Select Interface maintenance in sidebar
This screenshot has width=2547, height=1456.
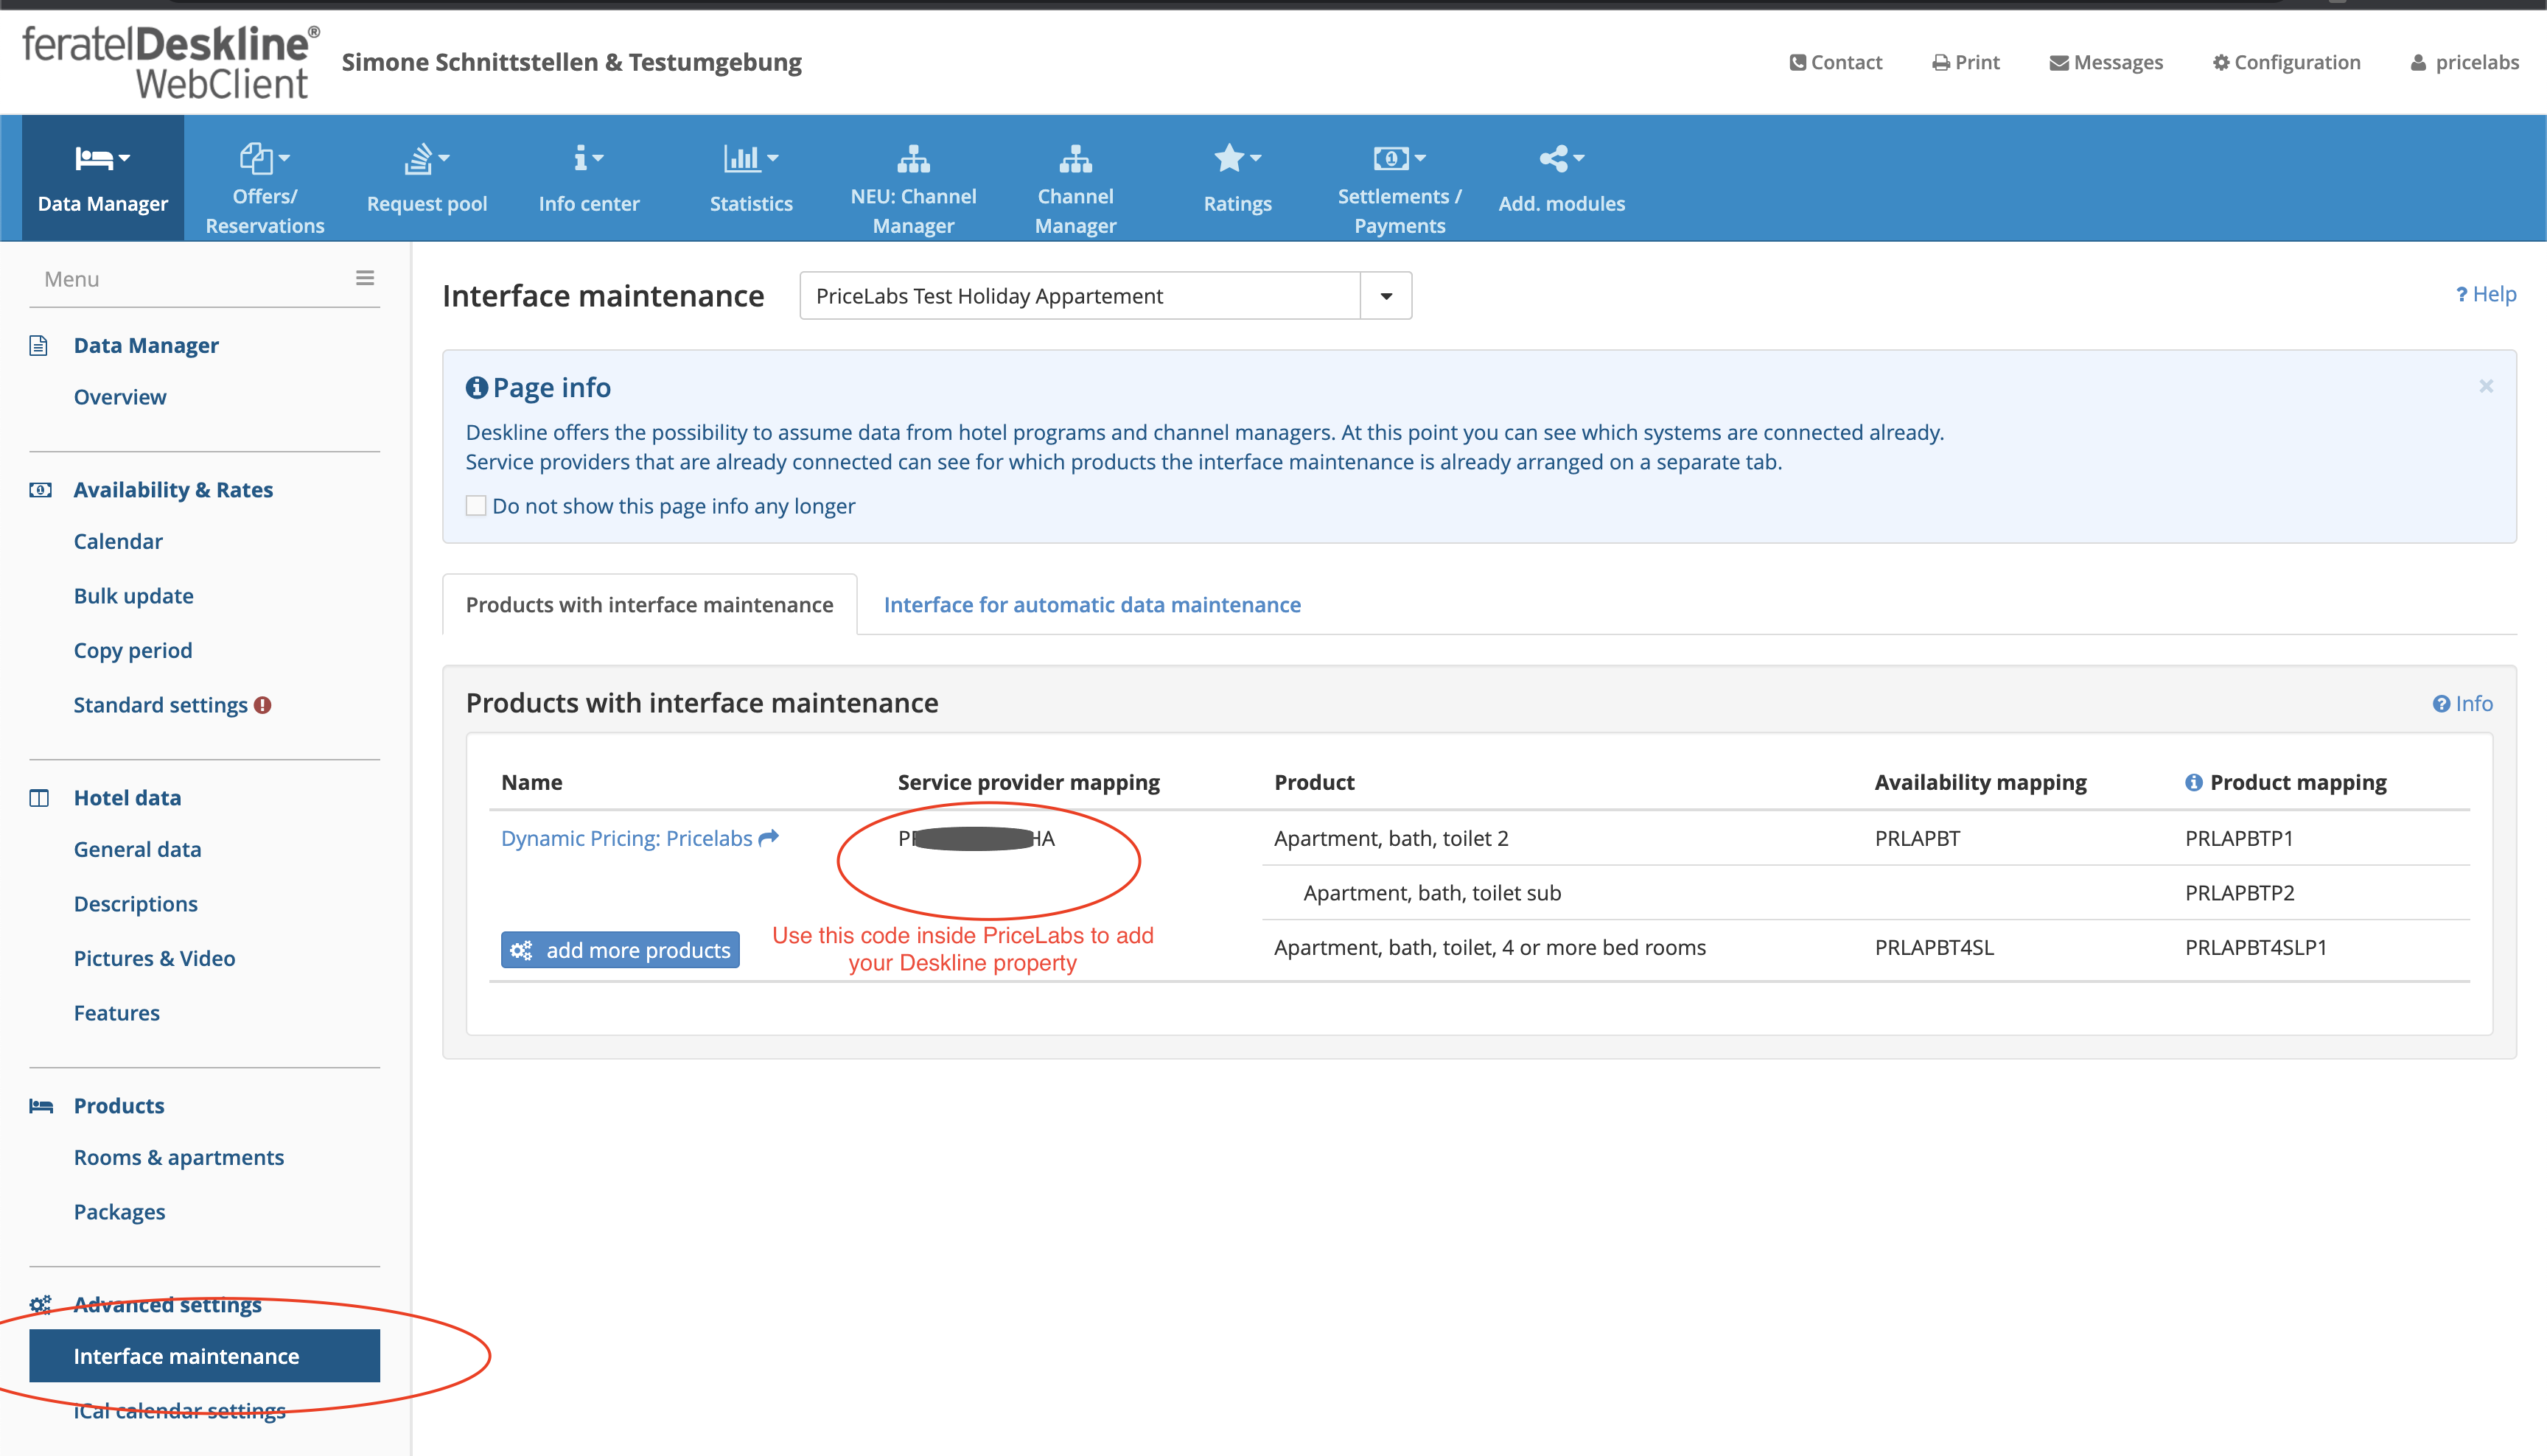pyautogui.click(x=205, y=1356)
